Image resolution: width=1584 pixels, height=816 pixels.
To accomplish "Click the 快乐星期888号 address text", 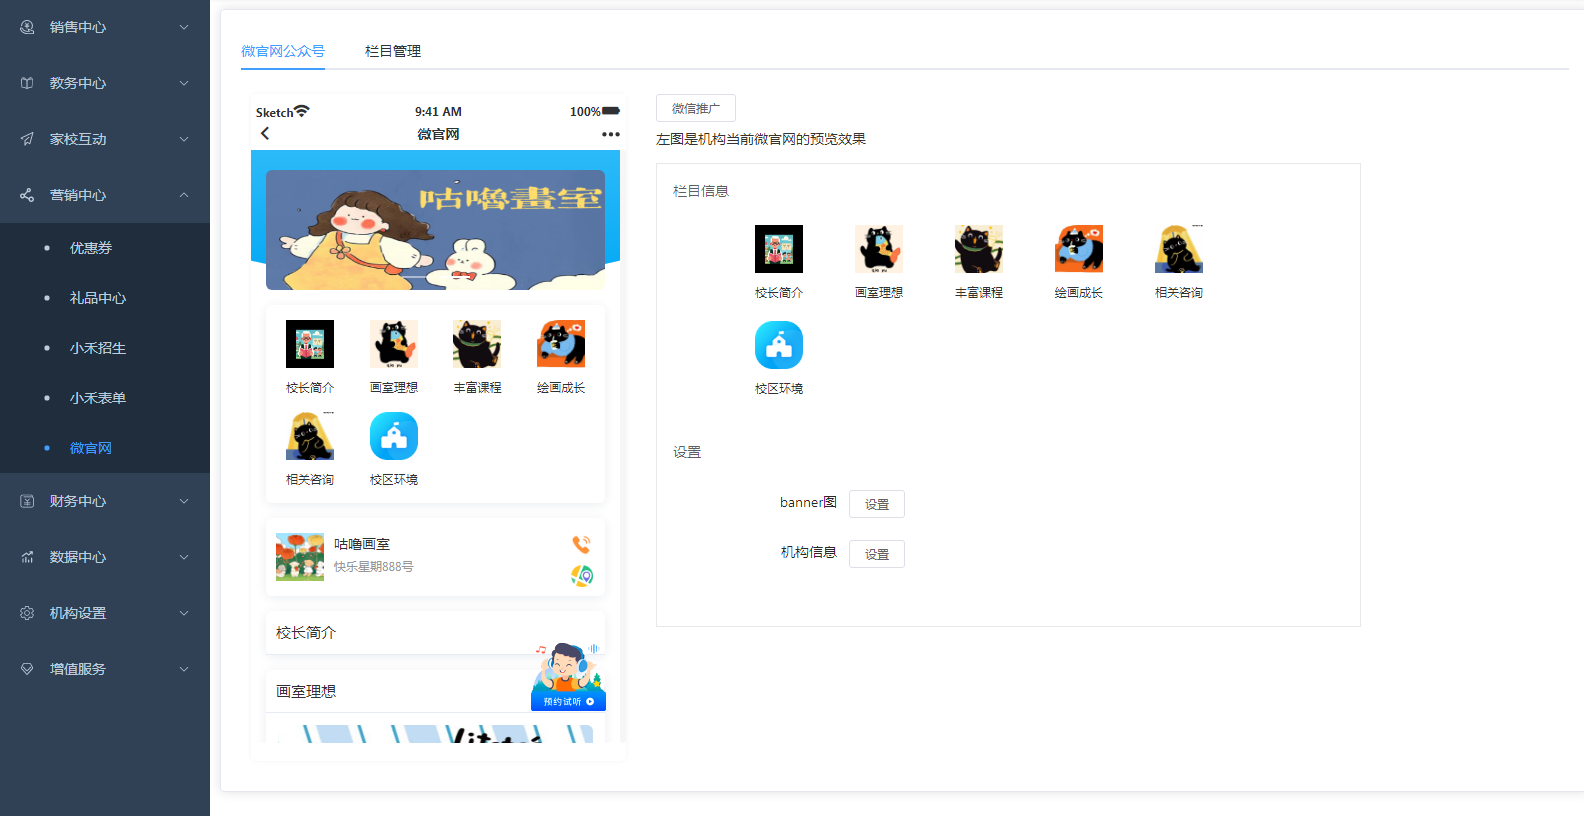I will tap(374, 567).
